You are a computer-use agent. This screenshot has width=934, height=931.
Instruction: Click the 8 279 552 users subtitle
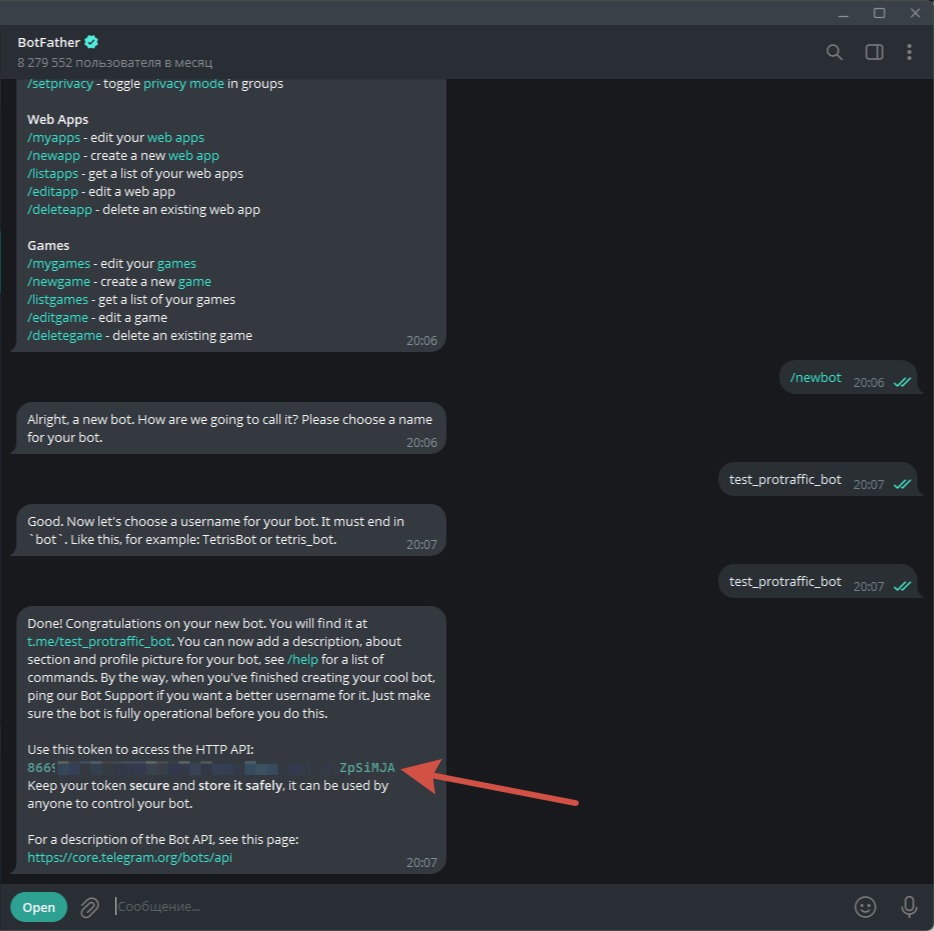click(x=114, y=63)
